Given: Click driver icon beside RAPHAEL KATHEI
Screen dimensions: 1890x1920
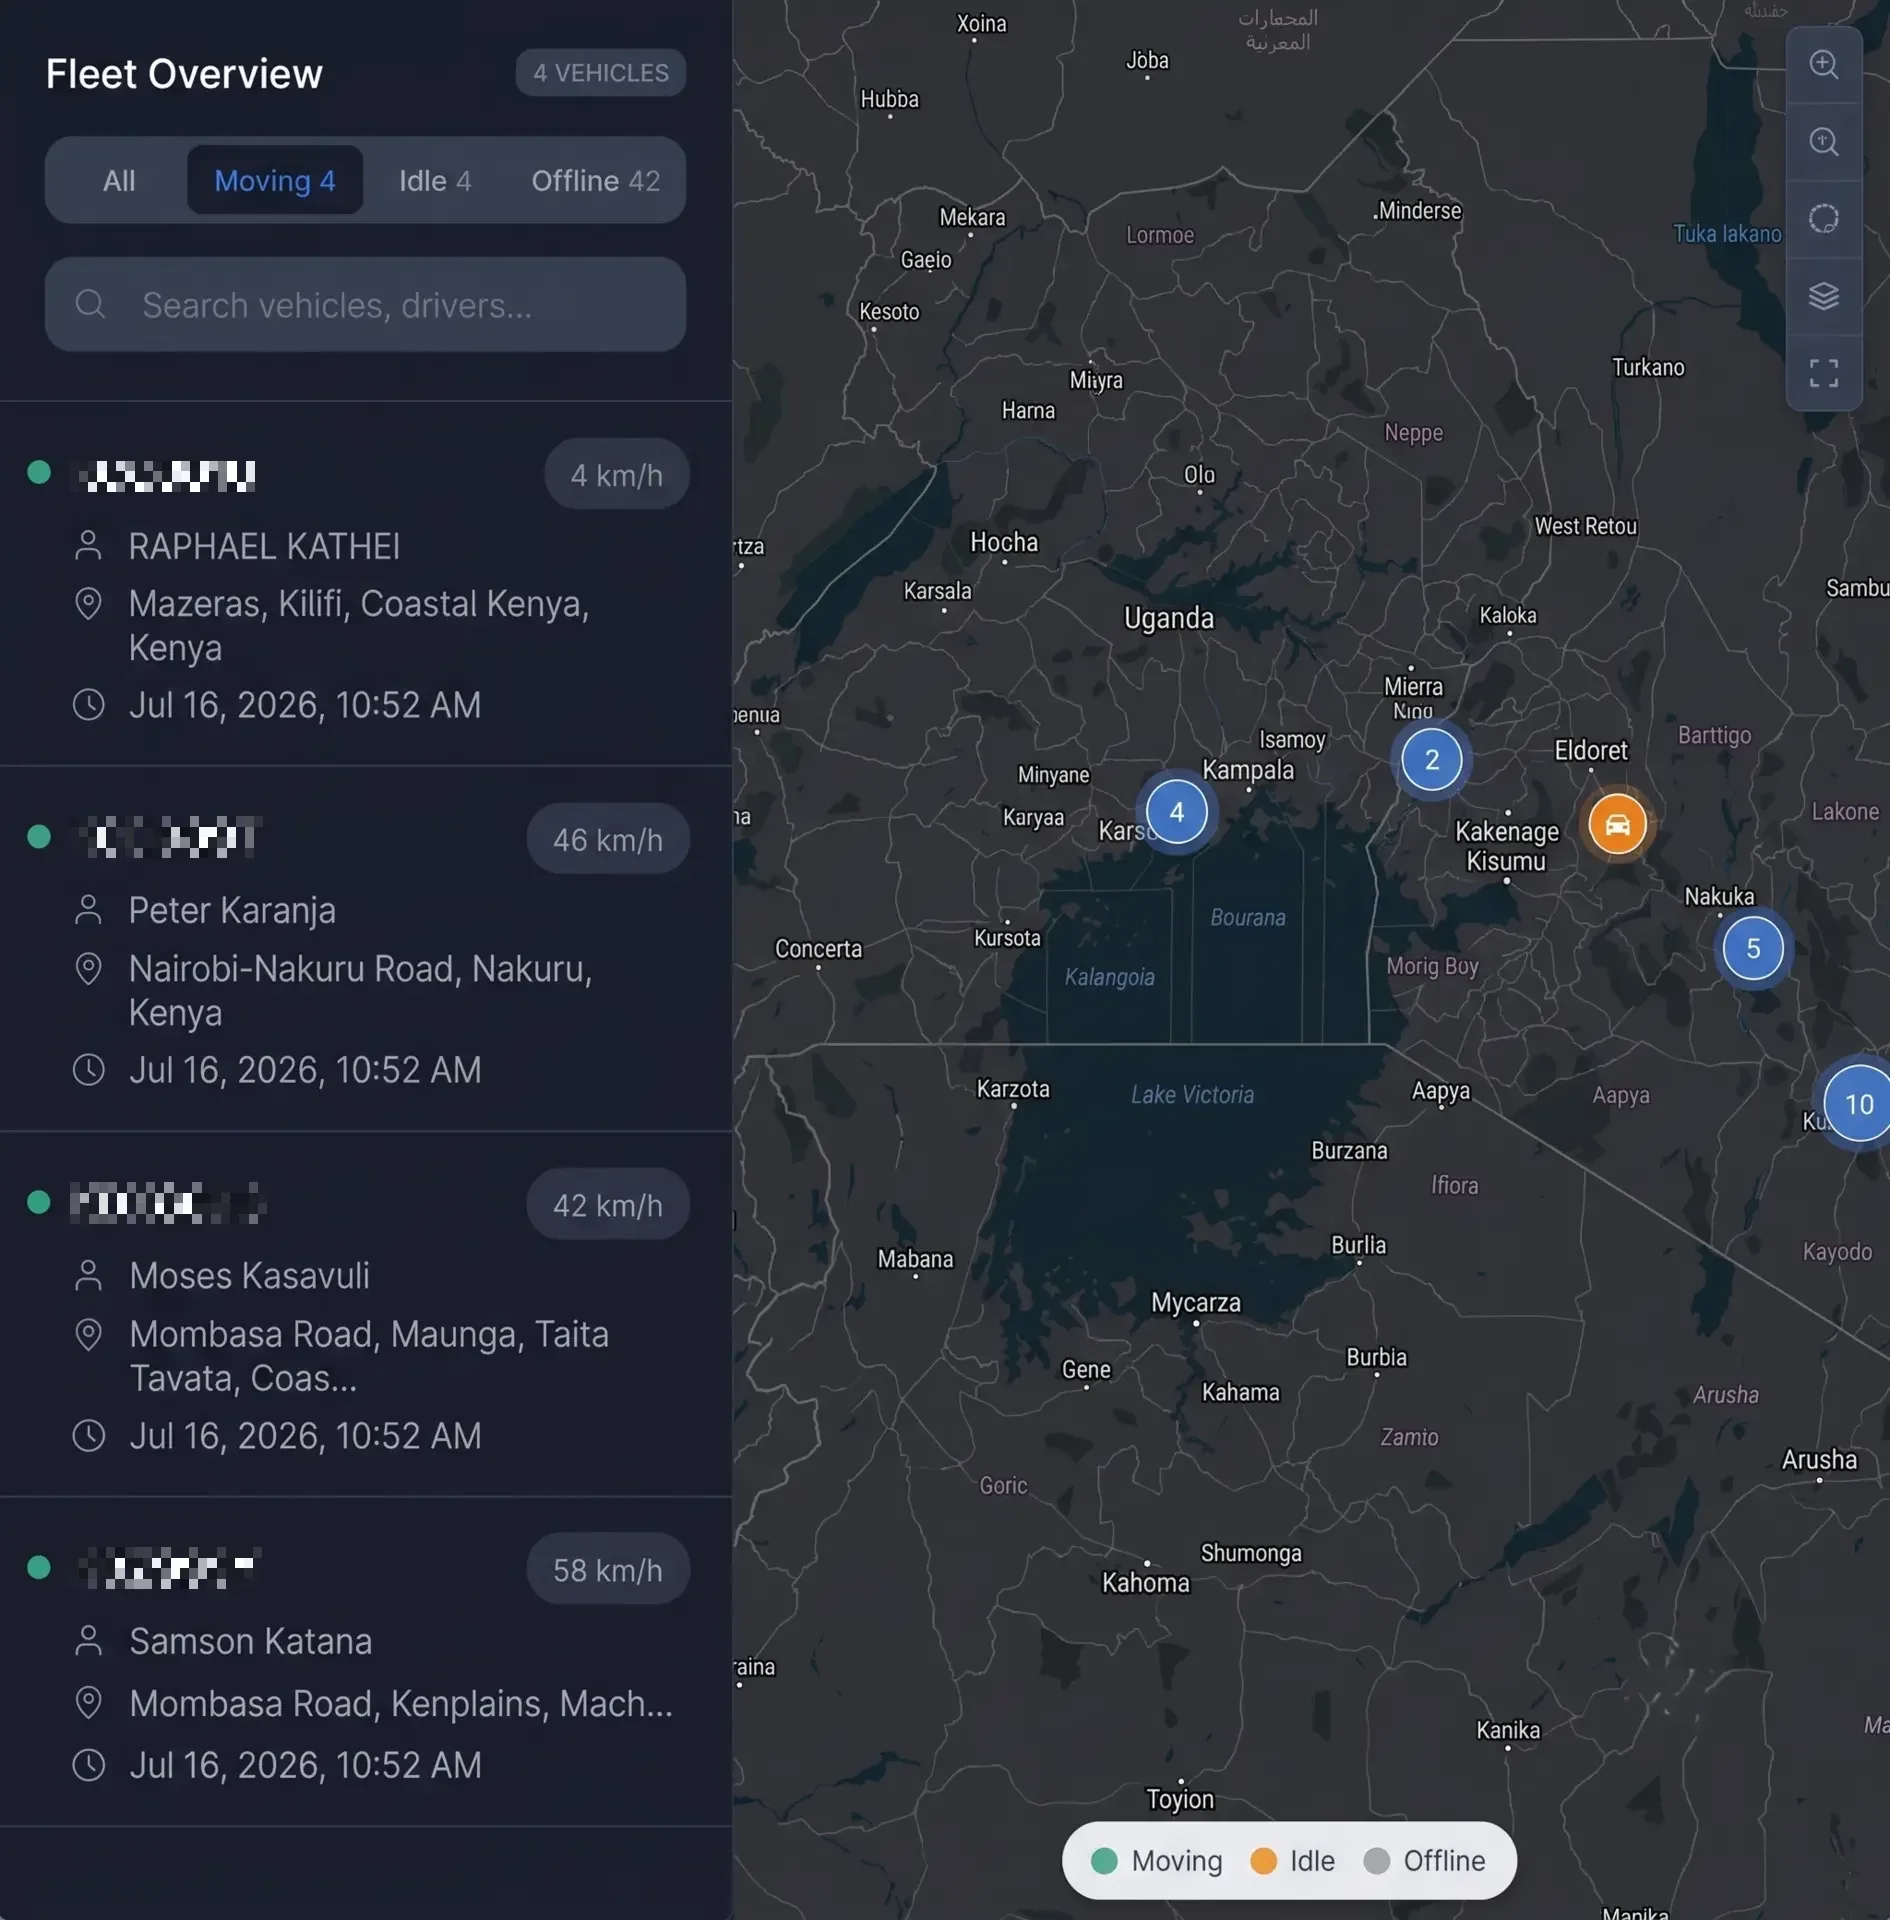Looking at the screenshot, I should (89, 546).
